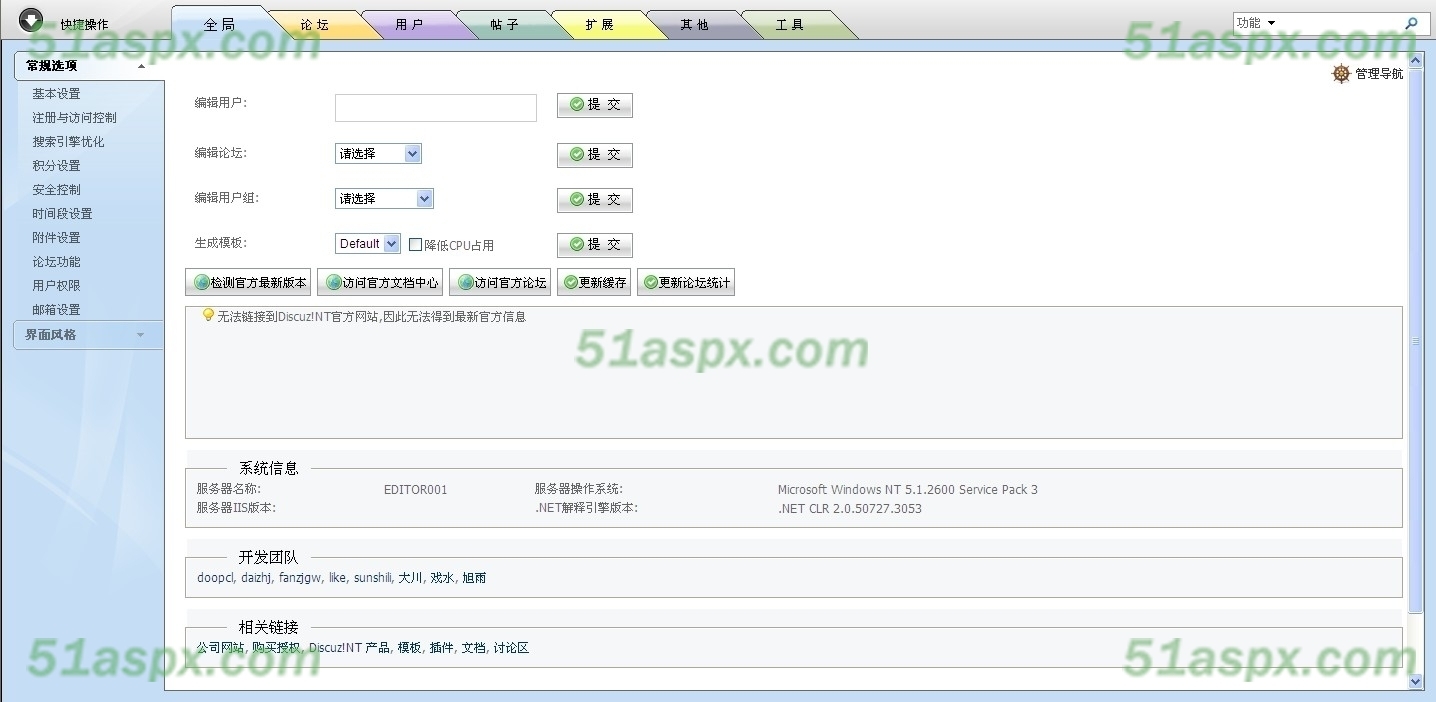Submit the 编辑论坛 selection

595,155
